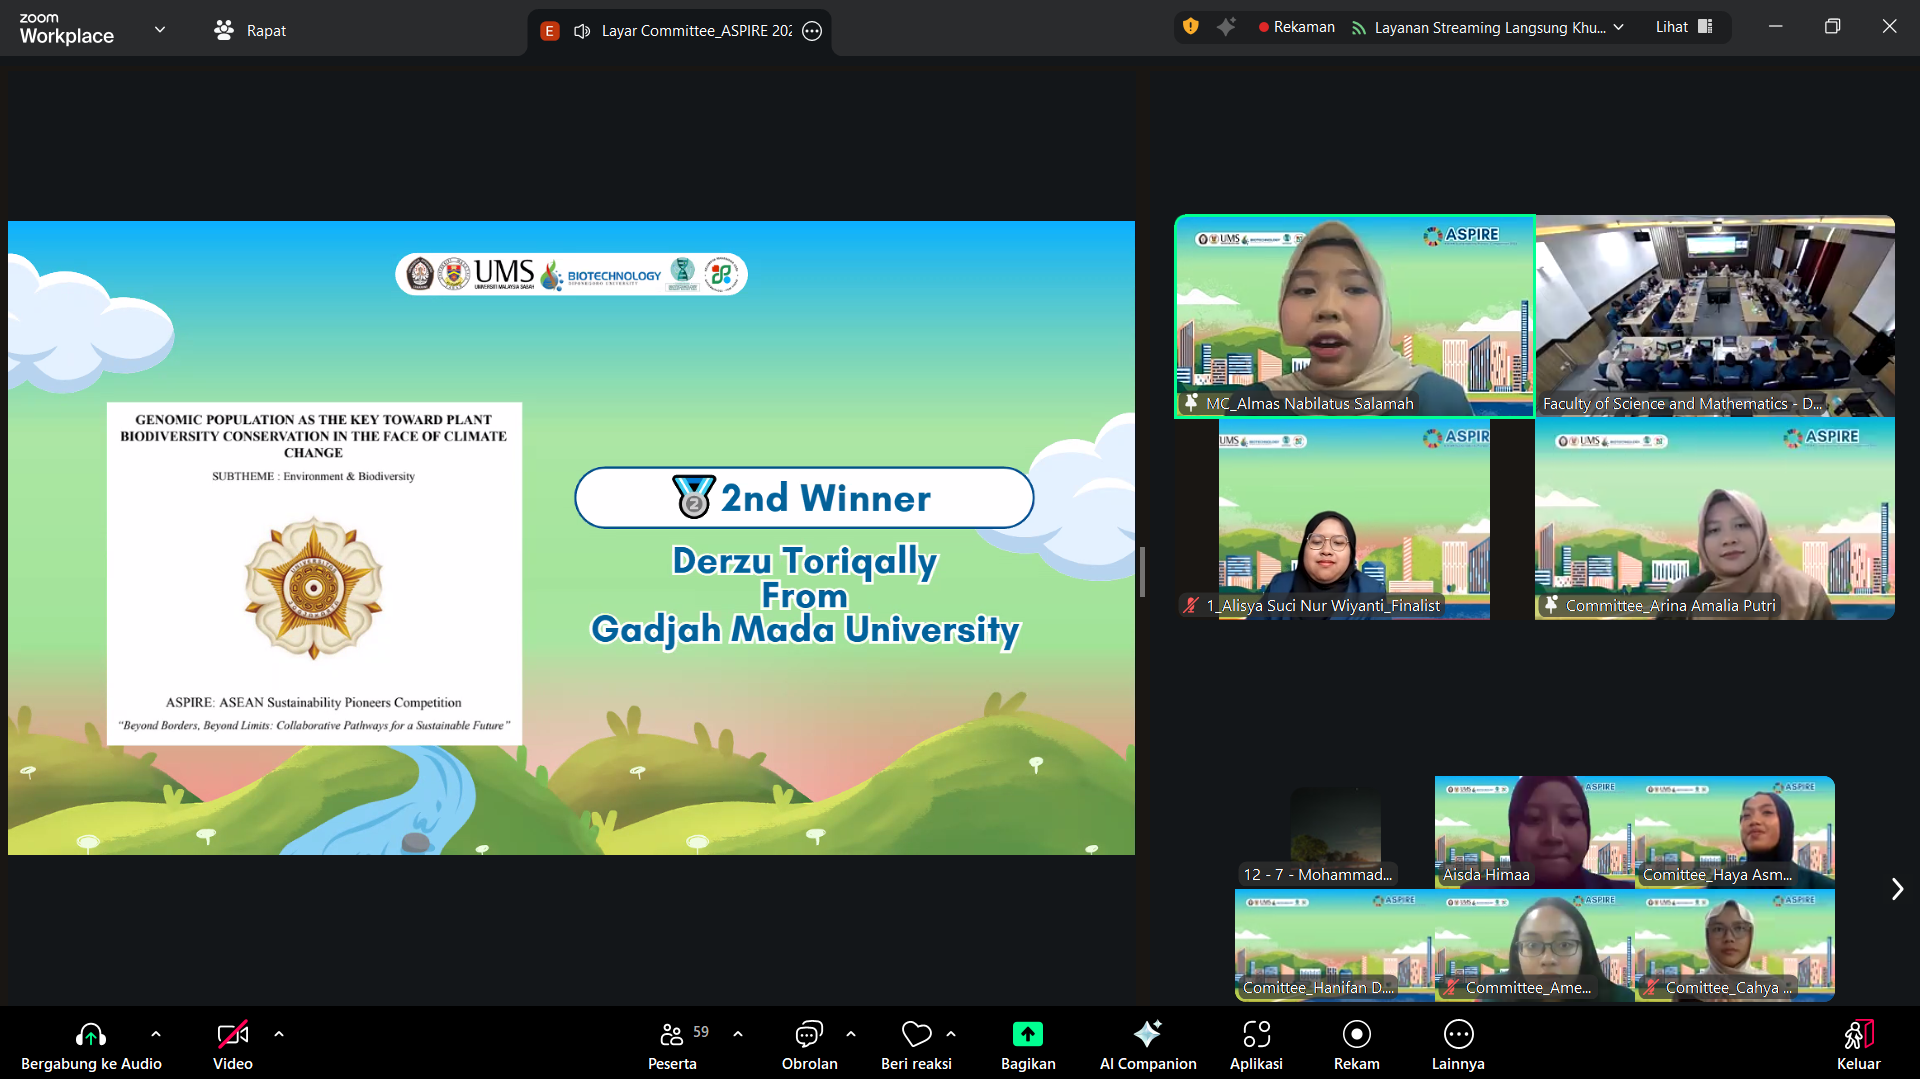Expand video options arrow beside Video
The height and width of the screenshot is (1080, 1920).
pos(279,1034)
